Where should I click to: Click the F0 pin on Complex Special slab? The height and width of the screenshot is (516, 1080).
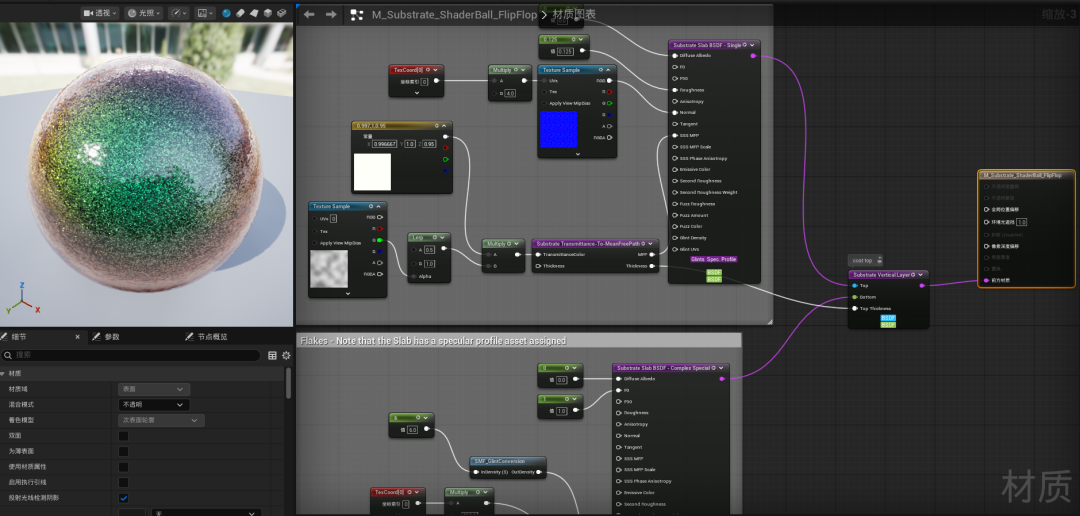click(x=619, y=390)
